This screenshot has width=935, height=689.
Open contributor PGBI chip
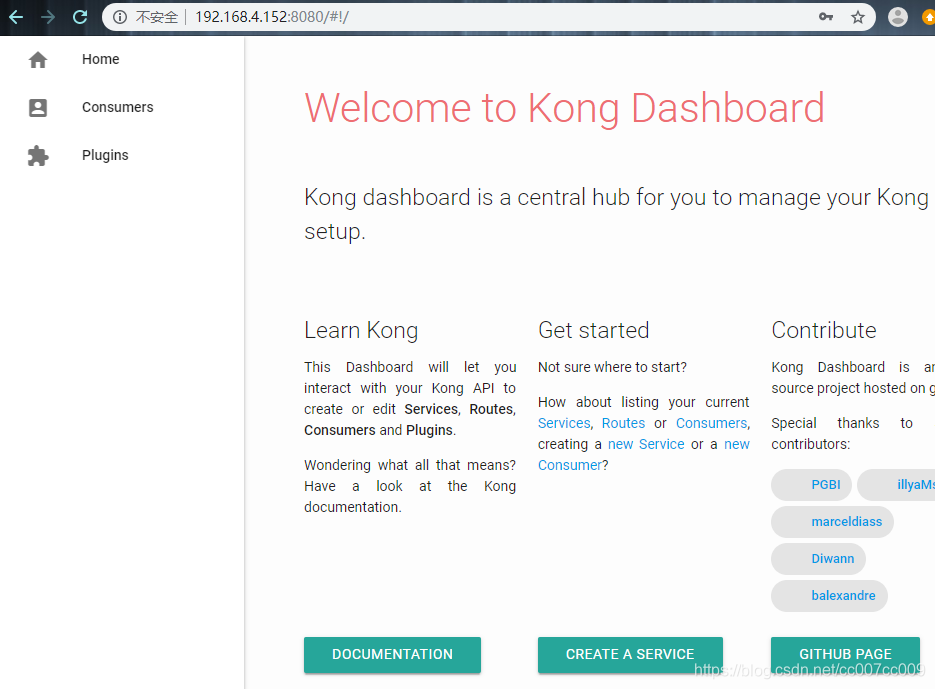tap(812, 484)
